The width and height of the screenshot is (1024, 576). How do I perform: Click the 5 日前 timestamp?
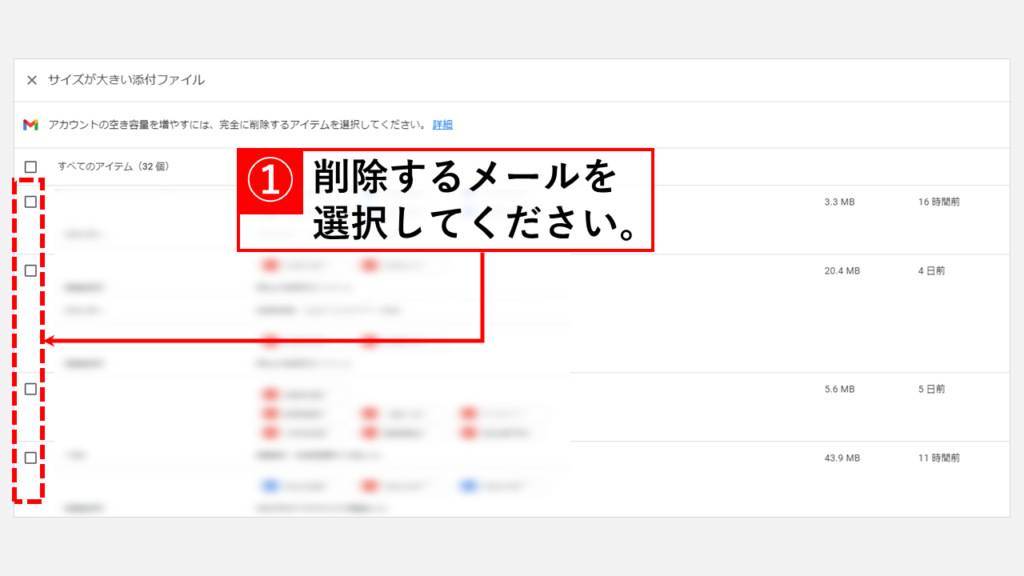(931, 389)
